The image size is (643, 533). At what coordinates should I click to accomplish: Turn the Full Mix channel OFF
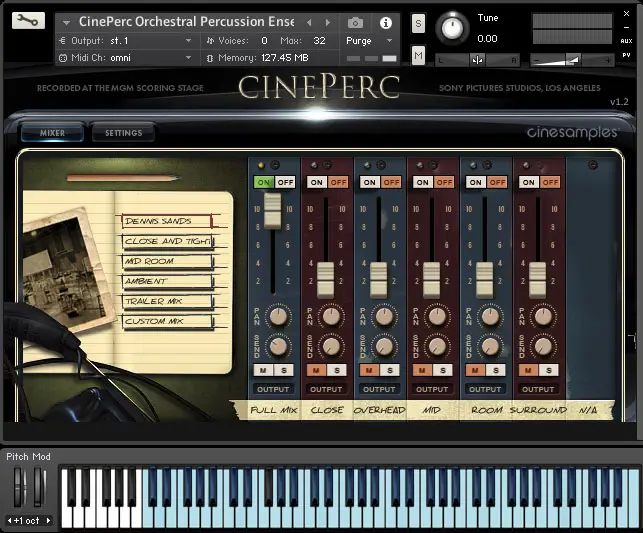tap(285, 182)
